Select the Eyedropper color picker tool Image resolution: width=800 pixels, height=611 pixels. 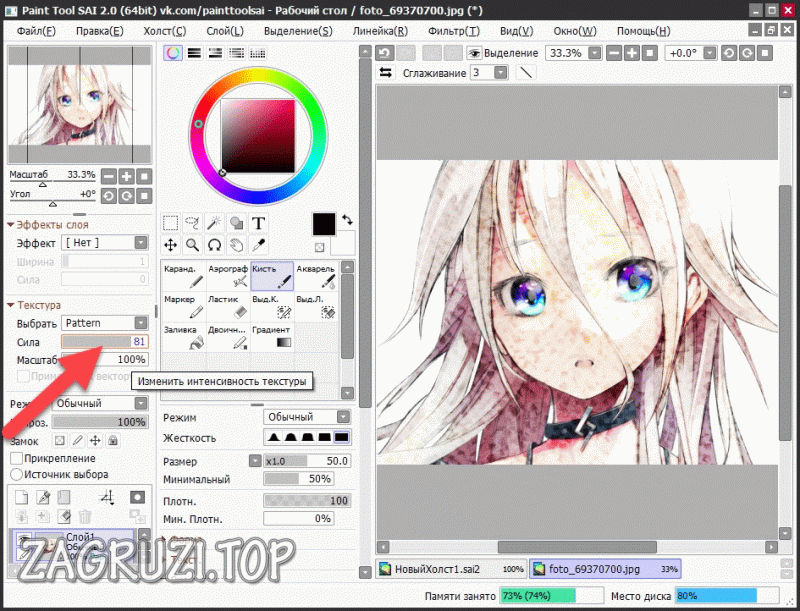click(x=258, y=245)
